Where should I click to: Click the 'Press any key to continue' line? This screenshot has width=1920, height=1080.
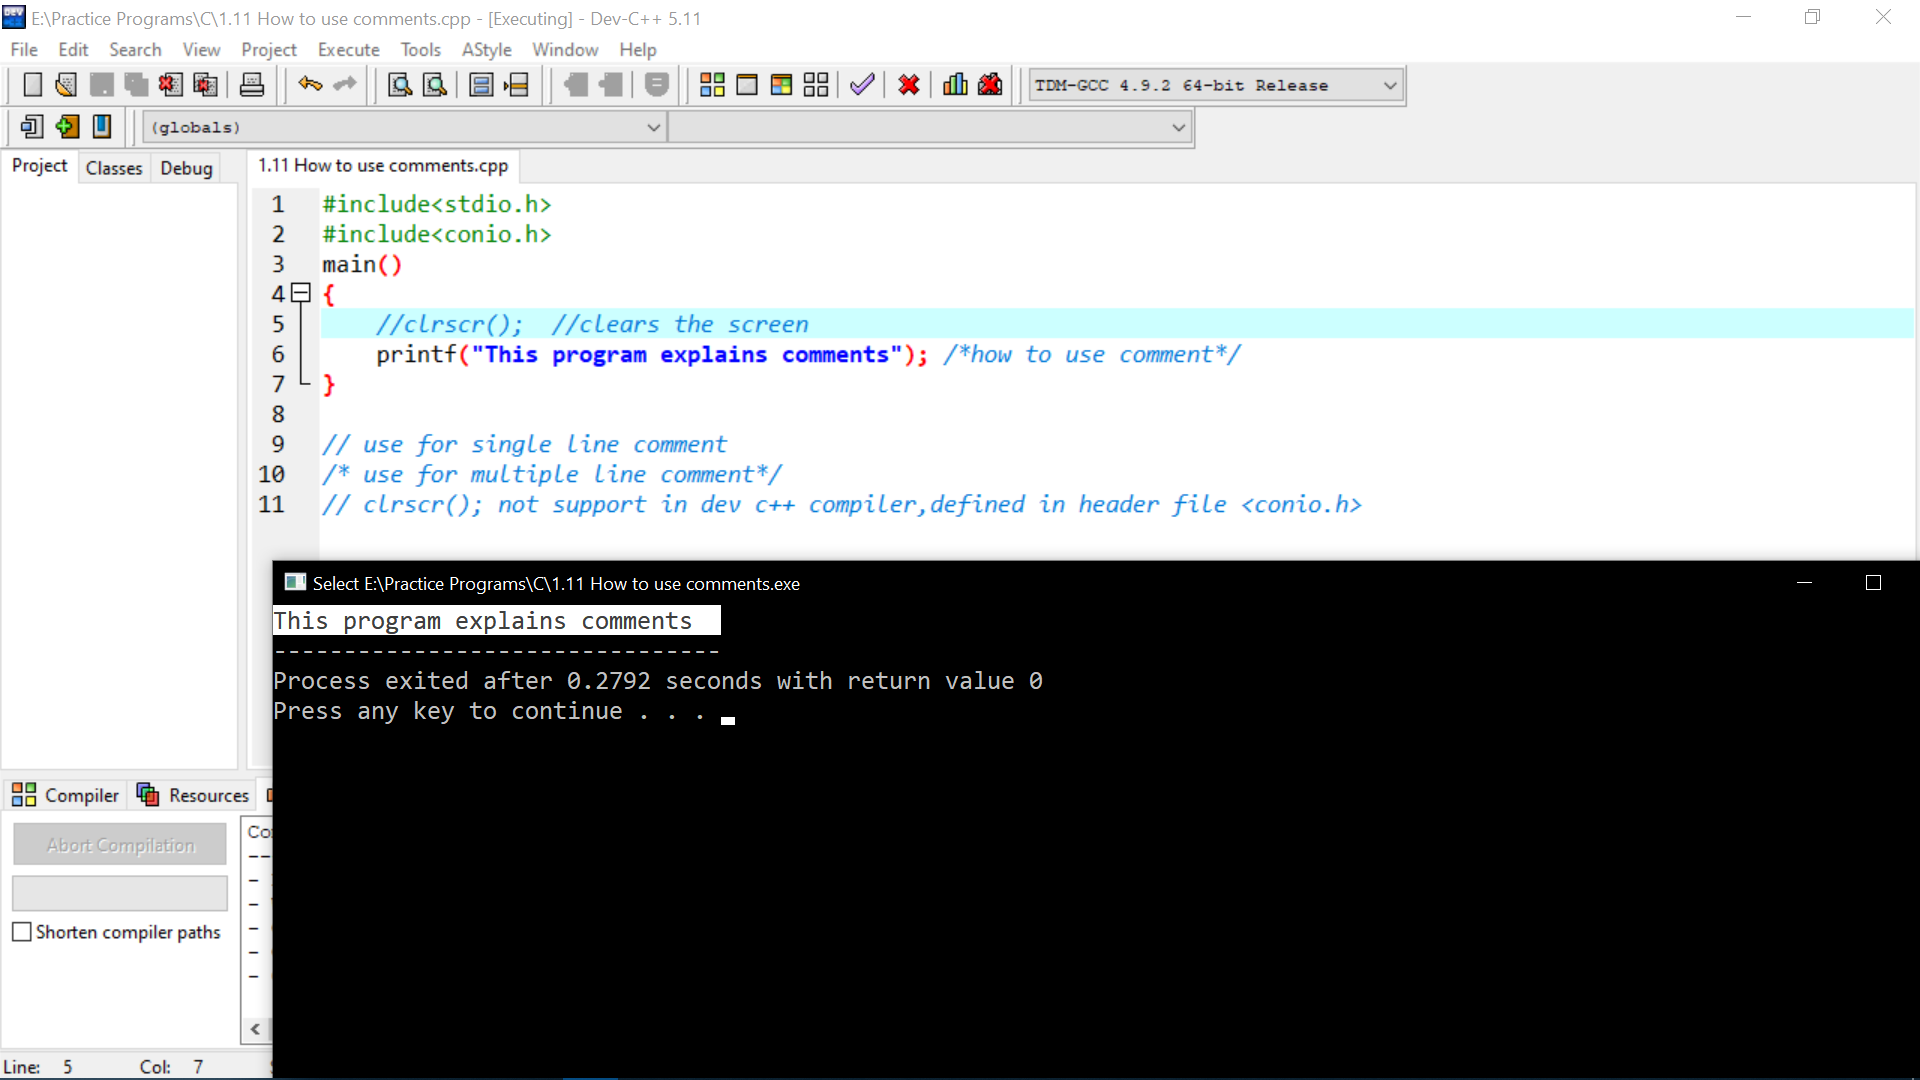coord(490,711)
